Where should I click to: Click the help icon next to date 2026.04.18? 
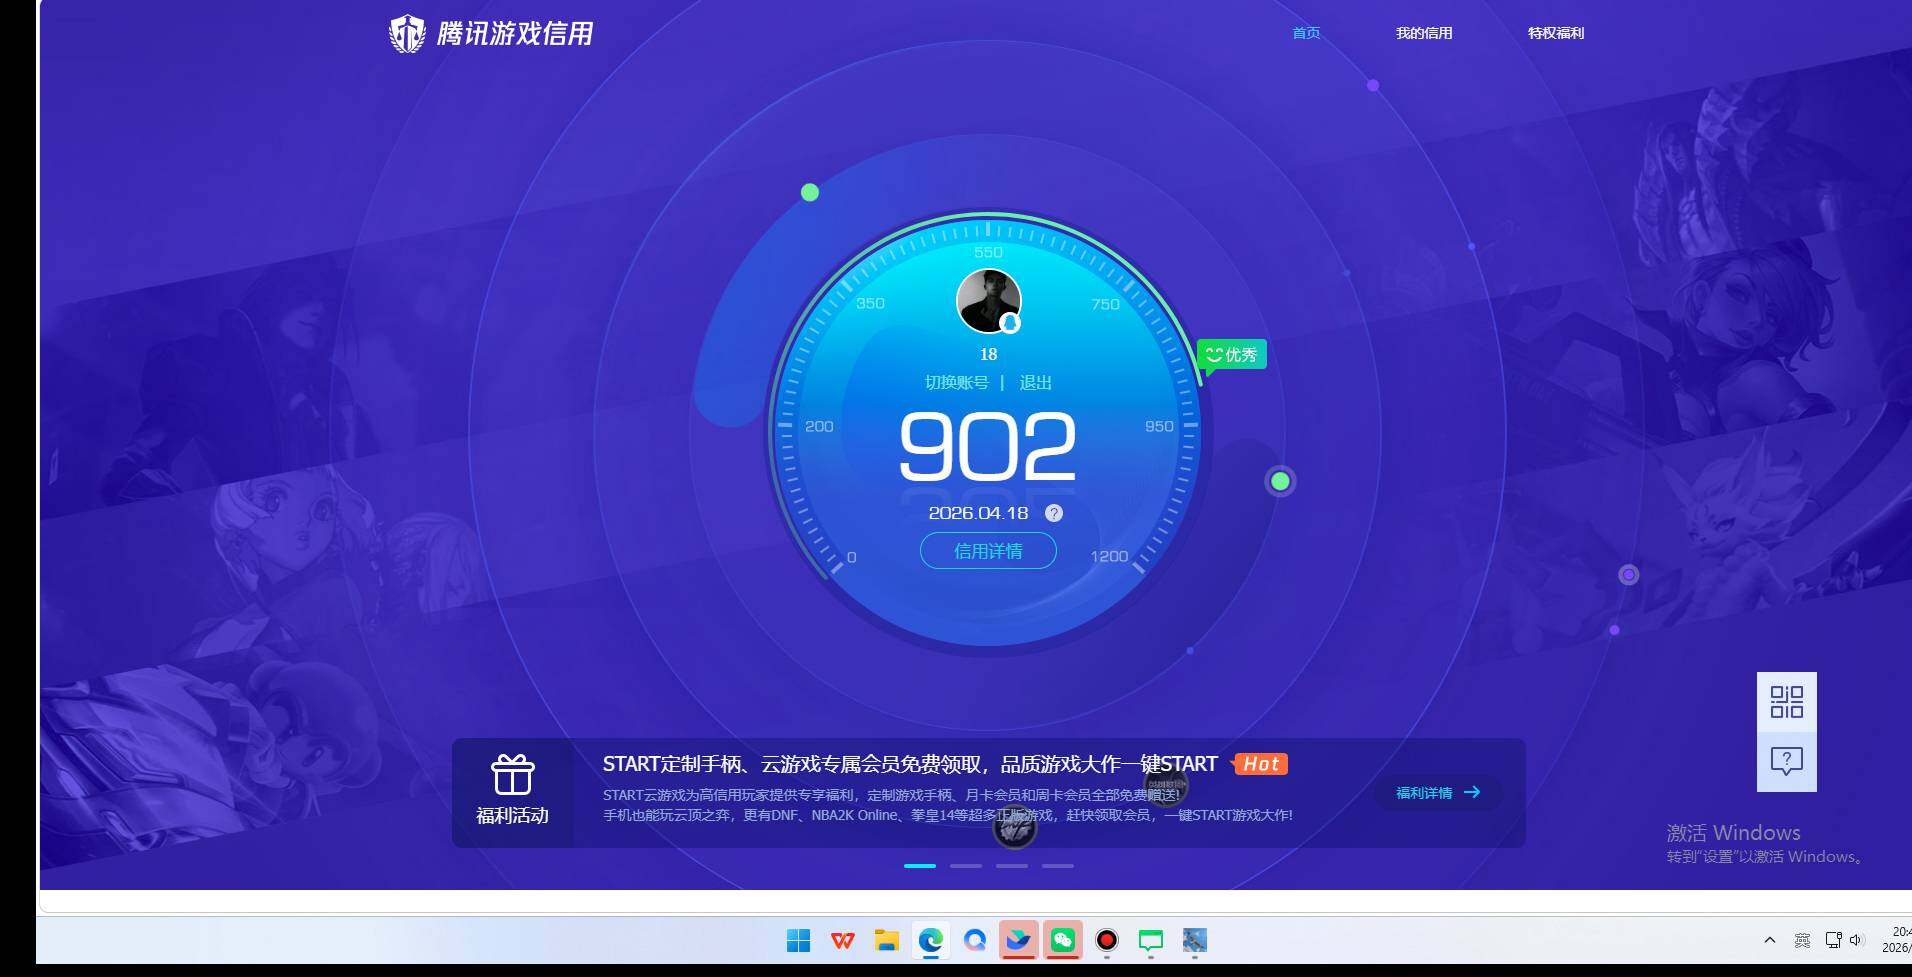coord(1052,513)
